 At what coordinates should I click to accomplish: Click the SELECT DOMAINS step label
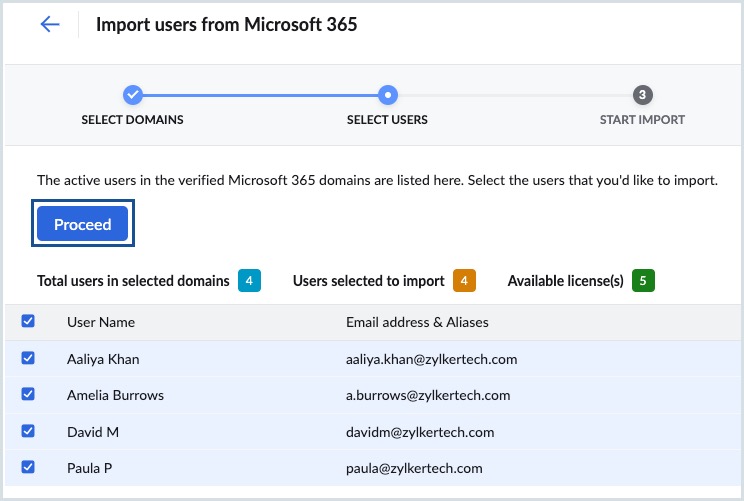pyautogui.click(x=132, y=120)
